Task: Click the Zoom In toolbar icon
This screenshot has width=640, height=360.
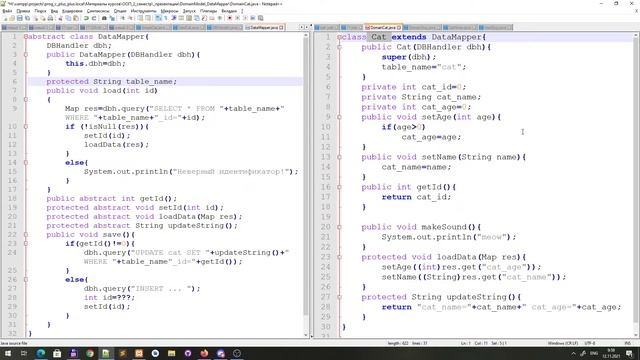Action: [x=122, y=18]
